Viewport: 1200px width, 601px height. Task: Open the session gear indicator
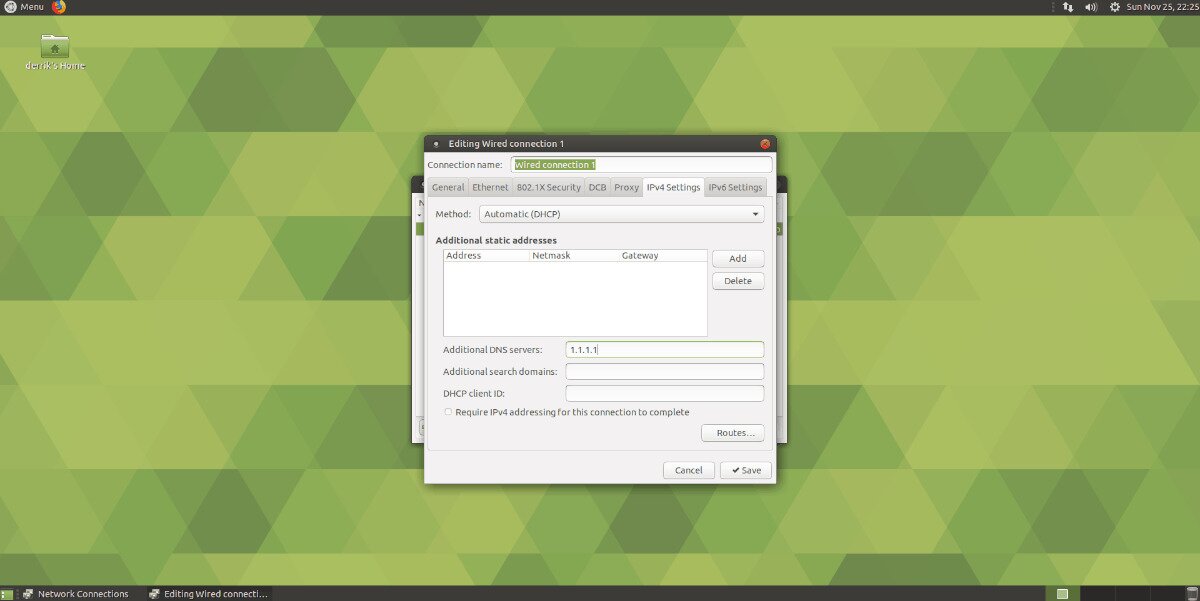tap(1115, 7)
